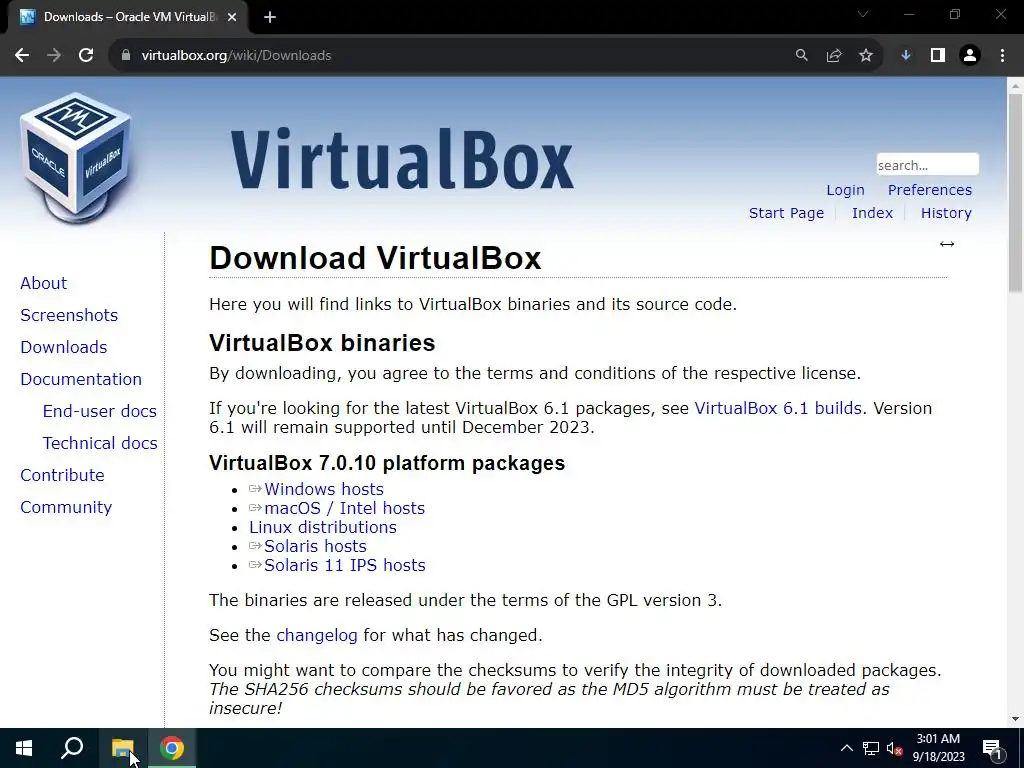Screen dimensions: 1024x768
Task: Click the scrollbar down arrow
Action: click(1015, 720)
